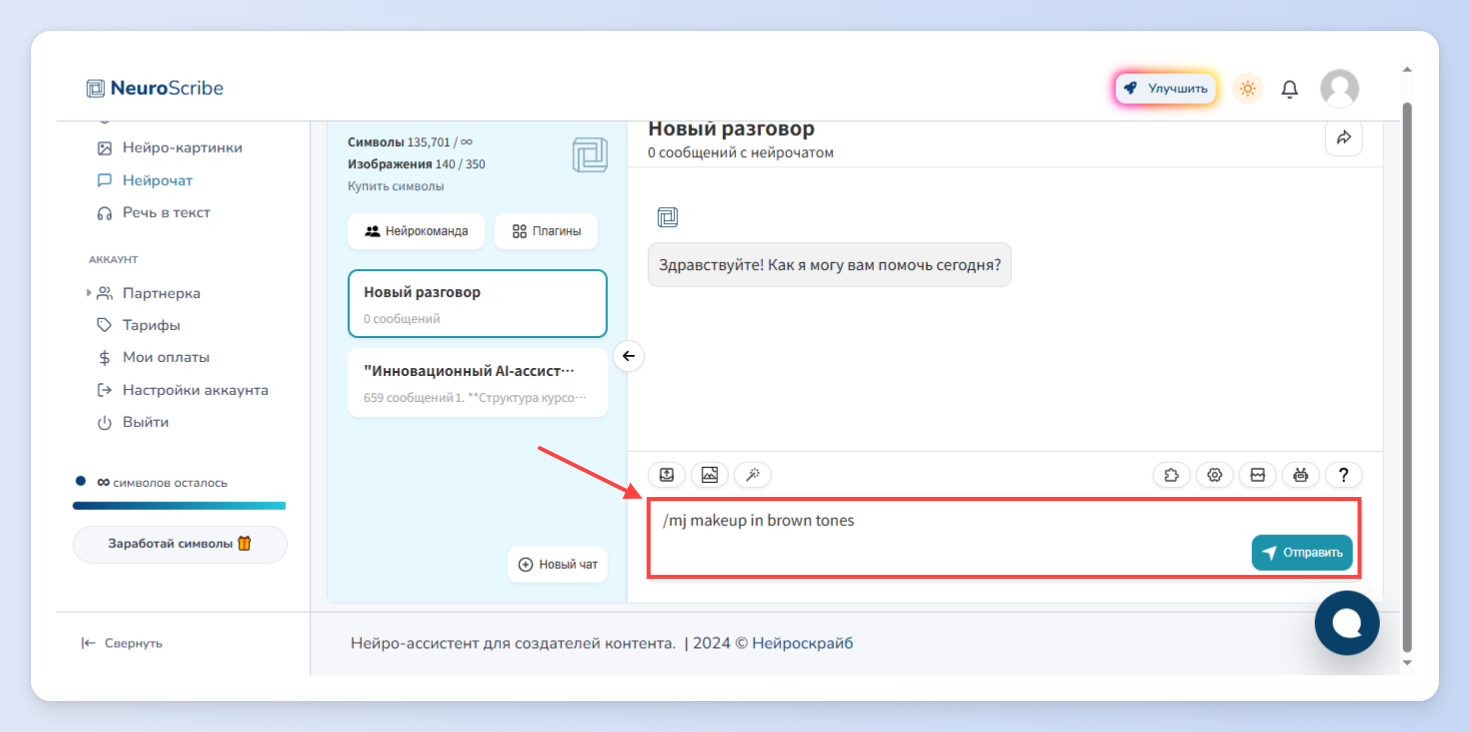Screen dimensions: 1470x732
Task: Select the Инновационный AI-ассист conversation
Action: 477,382
